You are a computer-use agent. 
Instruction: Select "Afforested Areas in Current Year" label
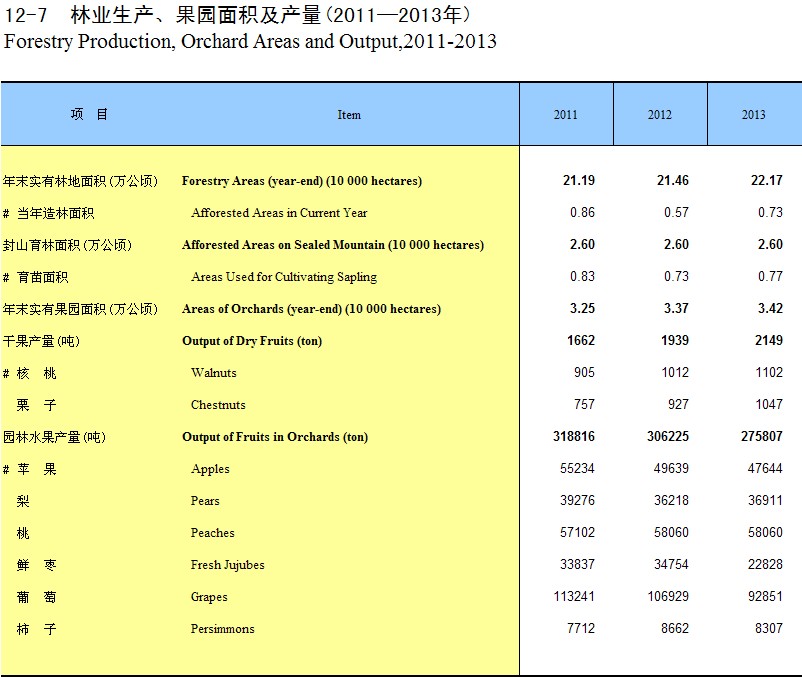279,213
